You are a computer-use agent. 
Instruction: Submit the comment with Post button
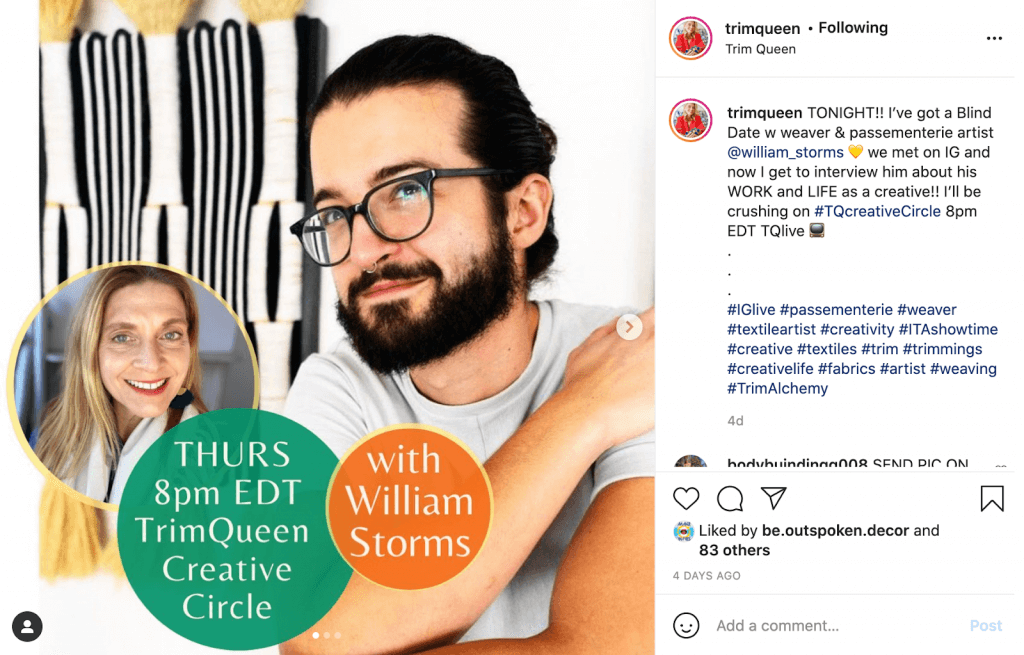(x=985, y=626)
